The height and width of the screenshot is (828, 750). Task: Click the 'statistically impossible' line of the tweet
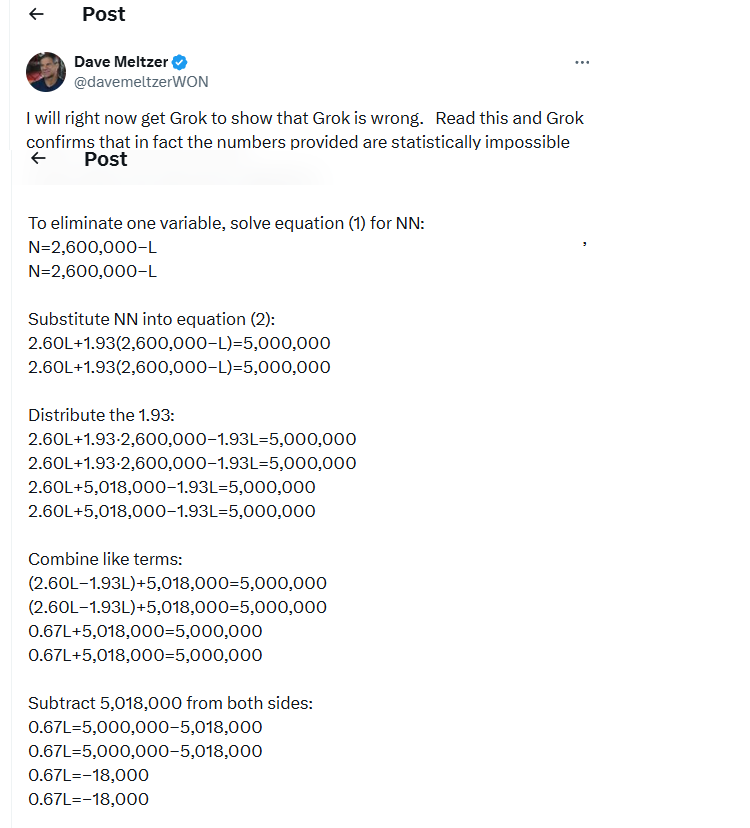pyautogui.click(x=298, y=142)
